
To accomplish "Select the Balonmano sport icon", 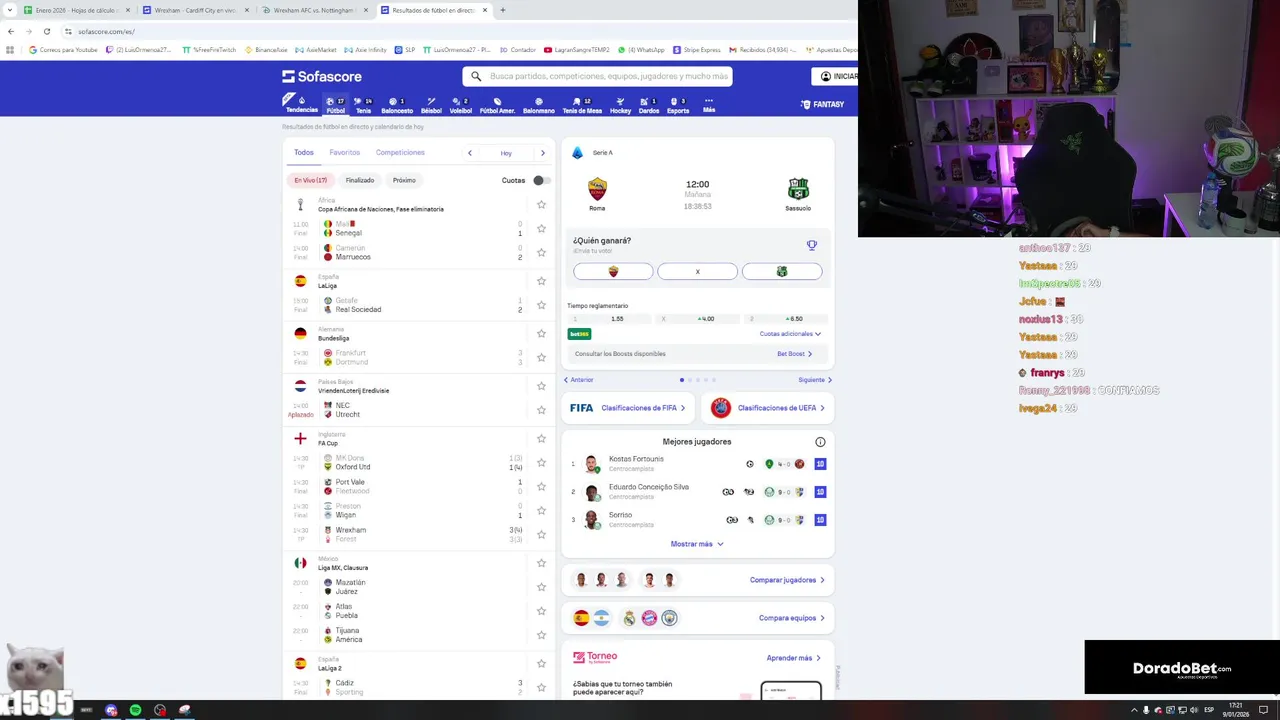I will [539, 104].
